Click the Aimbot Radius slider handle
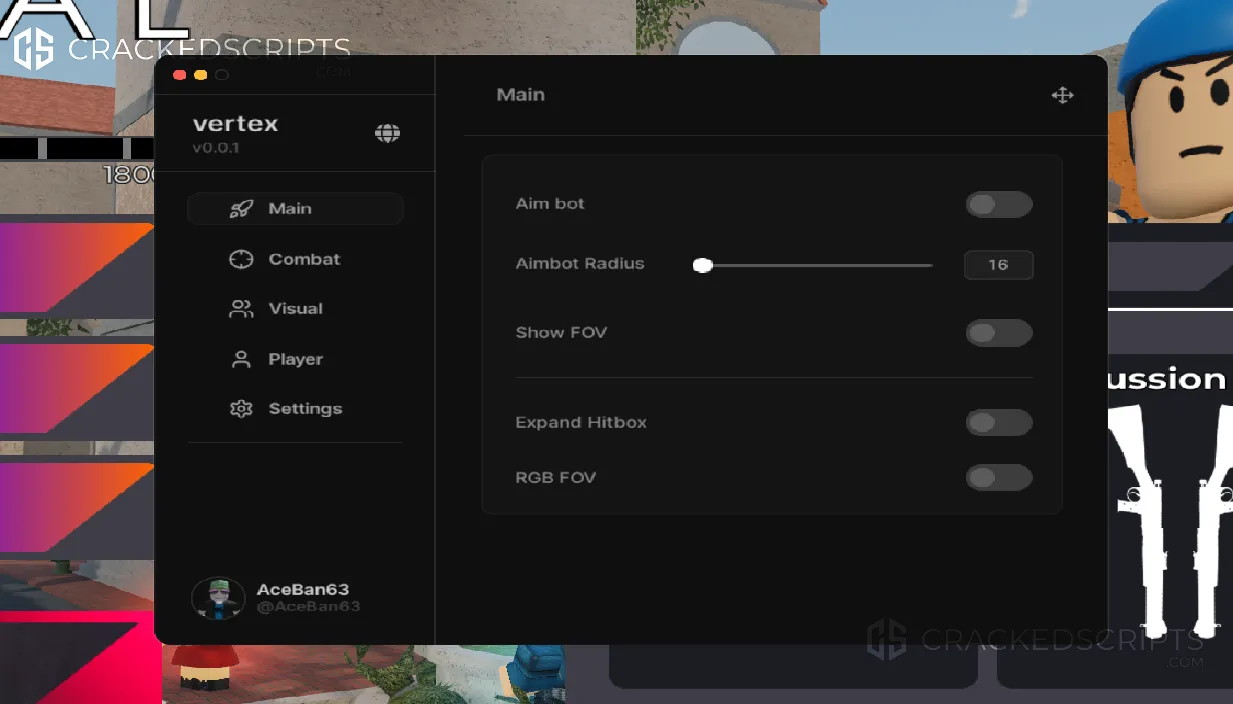Viewport: 1233px width, 704px height. pyautogui.click(x=703, y=265)
